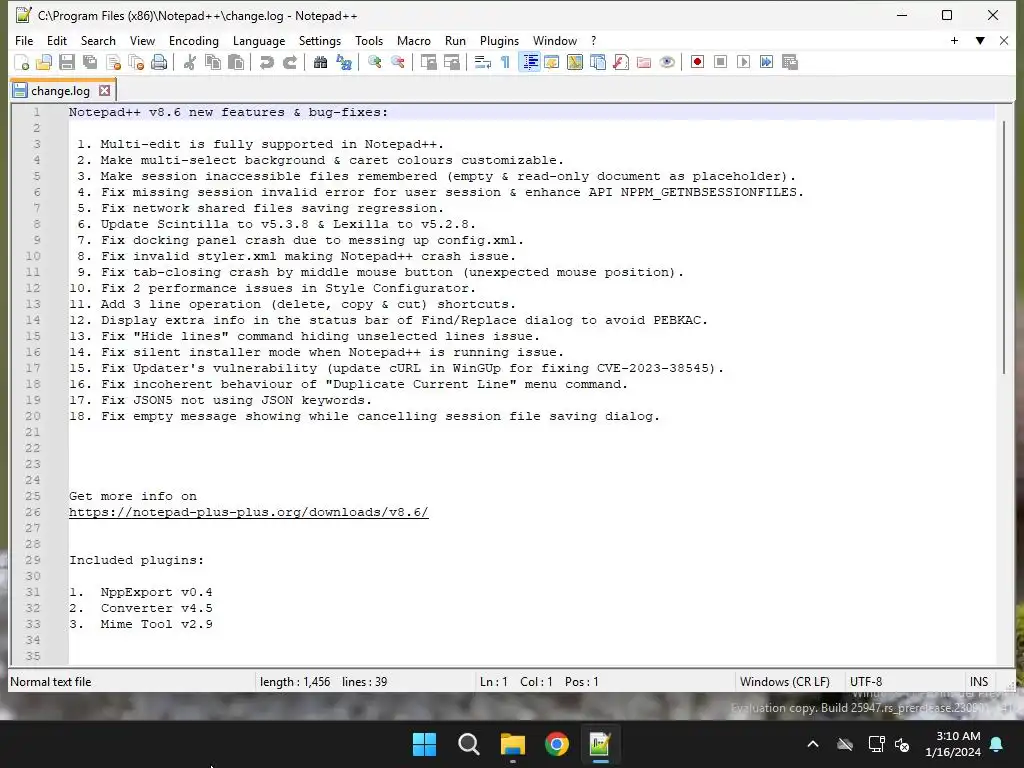This screenshot has width=1024, height=768.
Task: Create a new file with toolbar New icon
Action: [x=22, y=63]
